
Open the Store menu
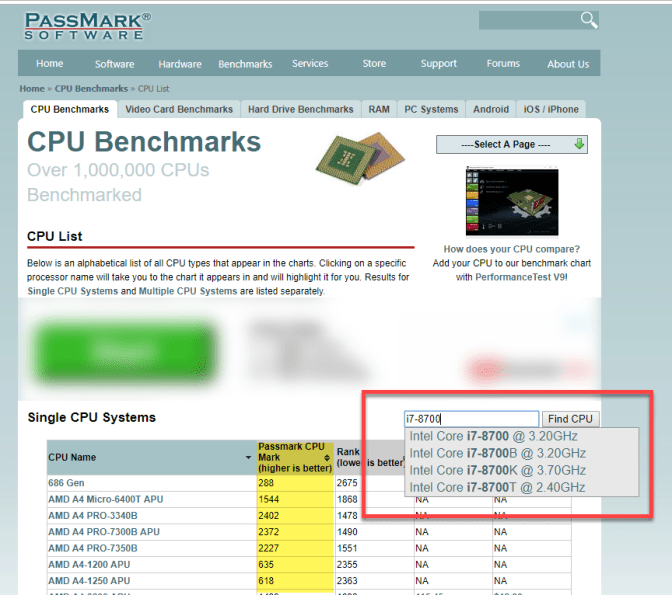point(374,63)
